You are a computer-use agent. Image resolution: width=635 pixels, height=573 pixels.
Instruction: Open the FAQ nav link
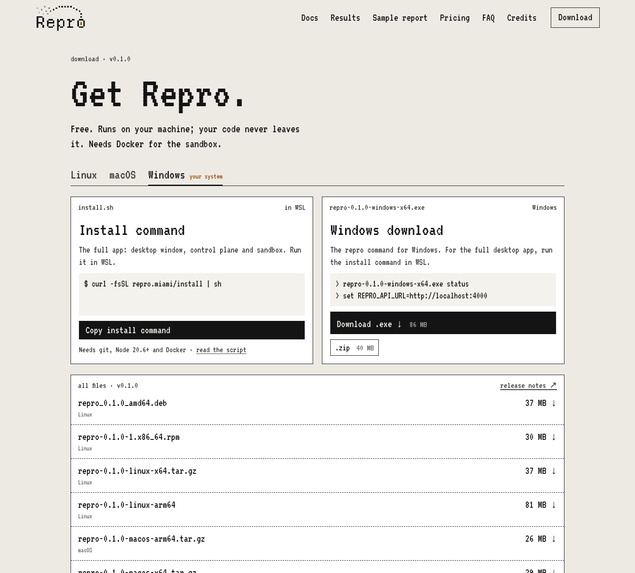(488, 18)
